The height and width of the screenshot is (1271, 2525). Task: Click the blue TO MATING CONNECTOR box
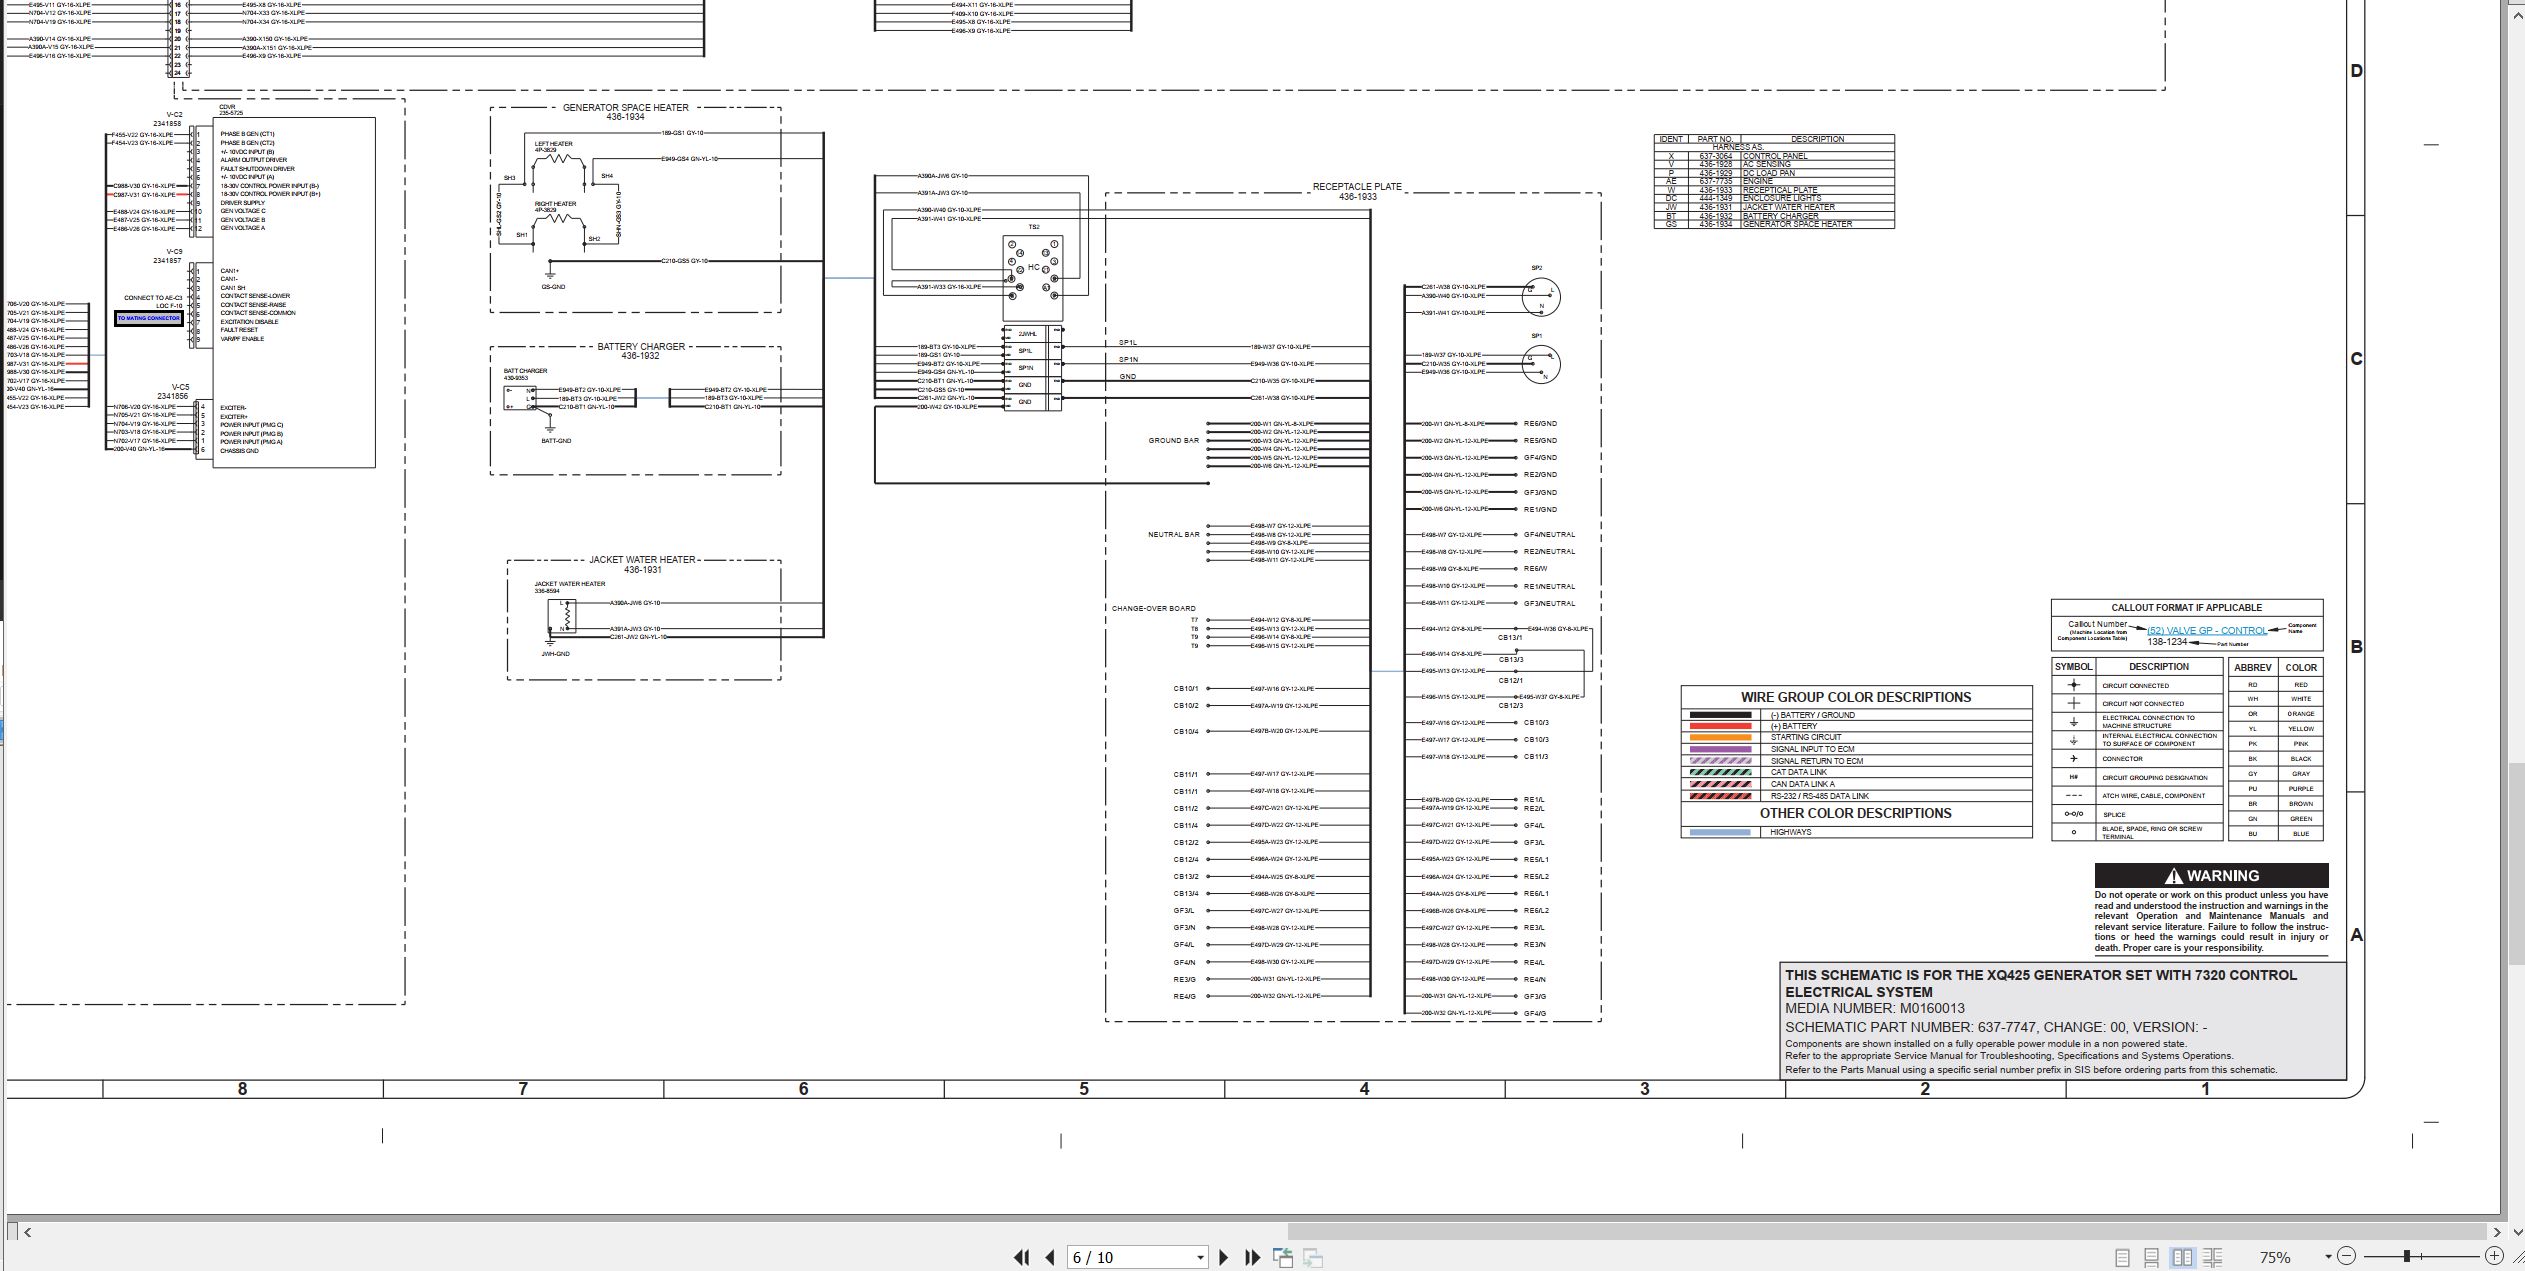coord(149,319)
